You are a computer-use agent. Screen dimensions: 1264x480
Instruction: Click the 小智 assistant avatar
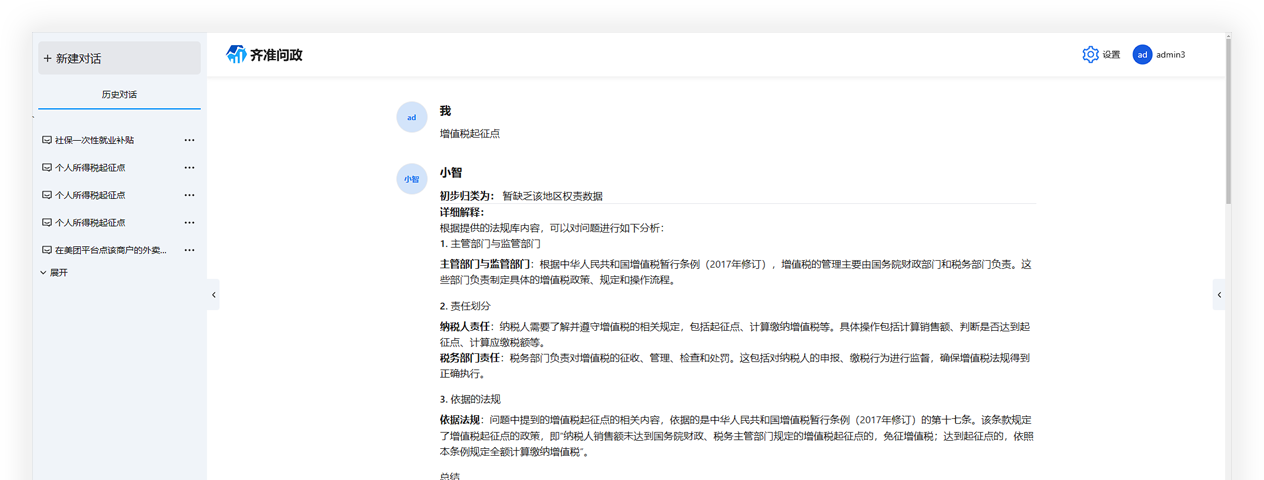pos(411,179)
